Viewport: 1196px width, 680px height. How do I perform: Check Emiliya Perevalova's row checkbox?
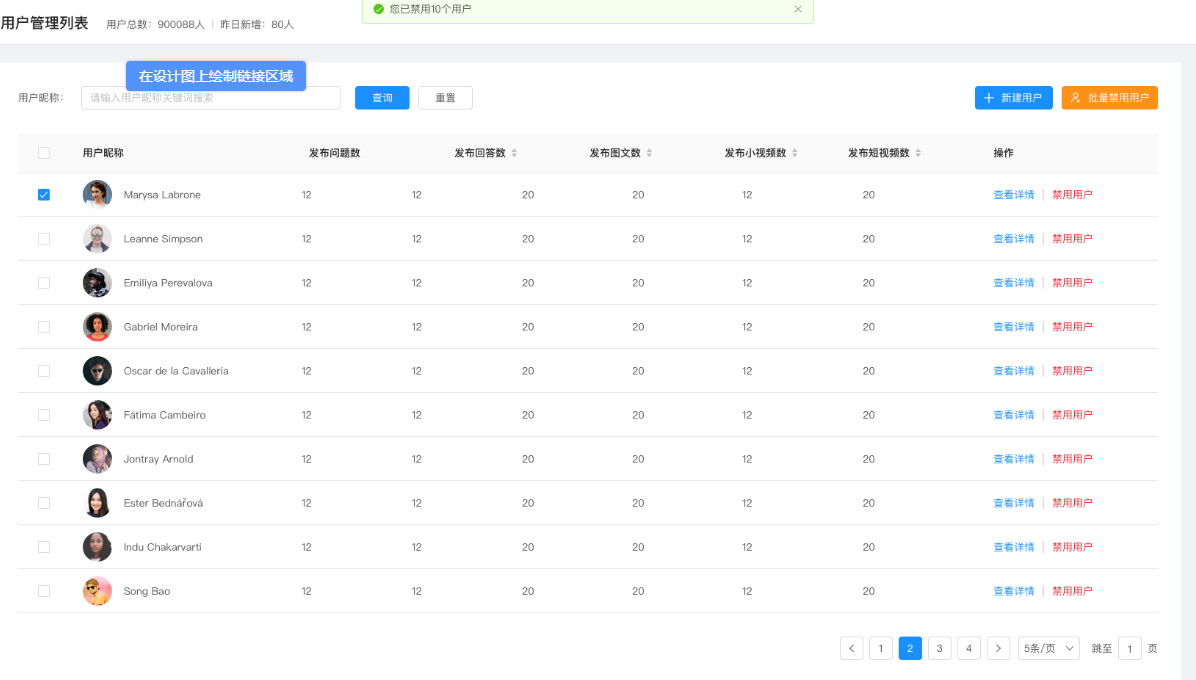tap(44, 283)
